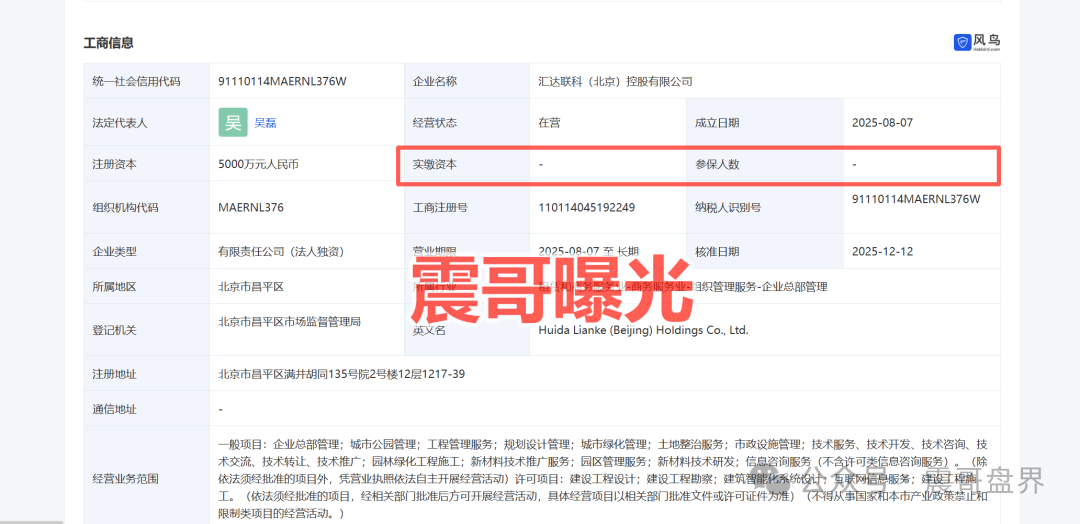Image resolution: width=1080 pixels, height=524 pixels.
Task: Click the 在营 business status value
Action: click(549, 123)
